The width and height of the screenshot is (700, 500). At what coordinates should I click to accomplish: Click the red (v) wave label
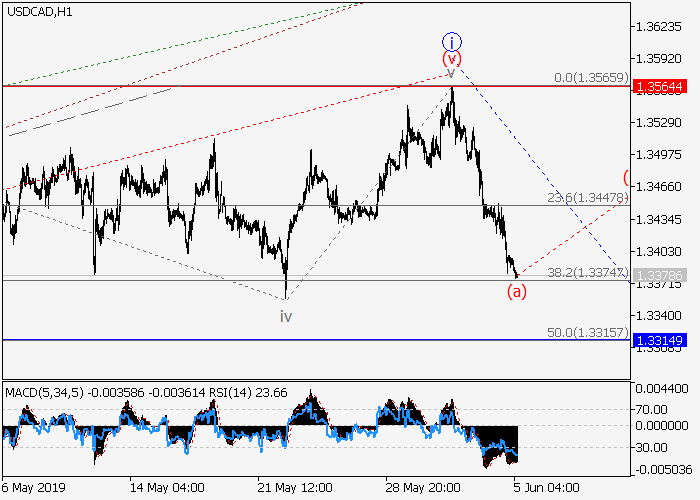point(452,59)
